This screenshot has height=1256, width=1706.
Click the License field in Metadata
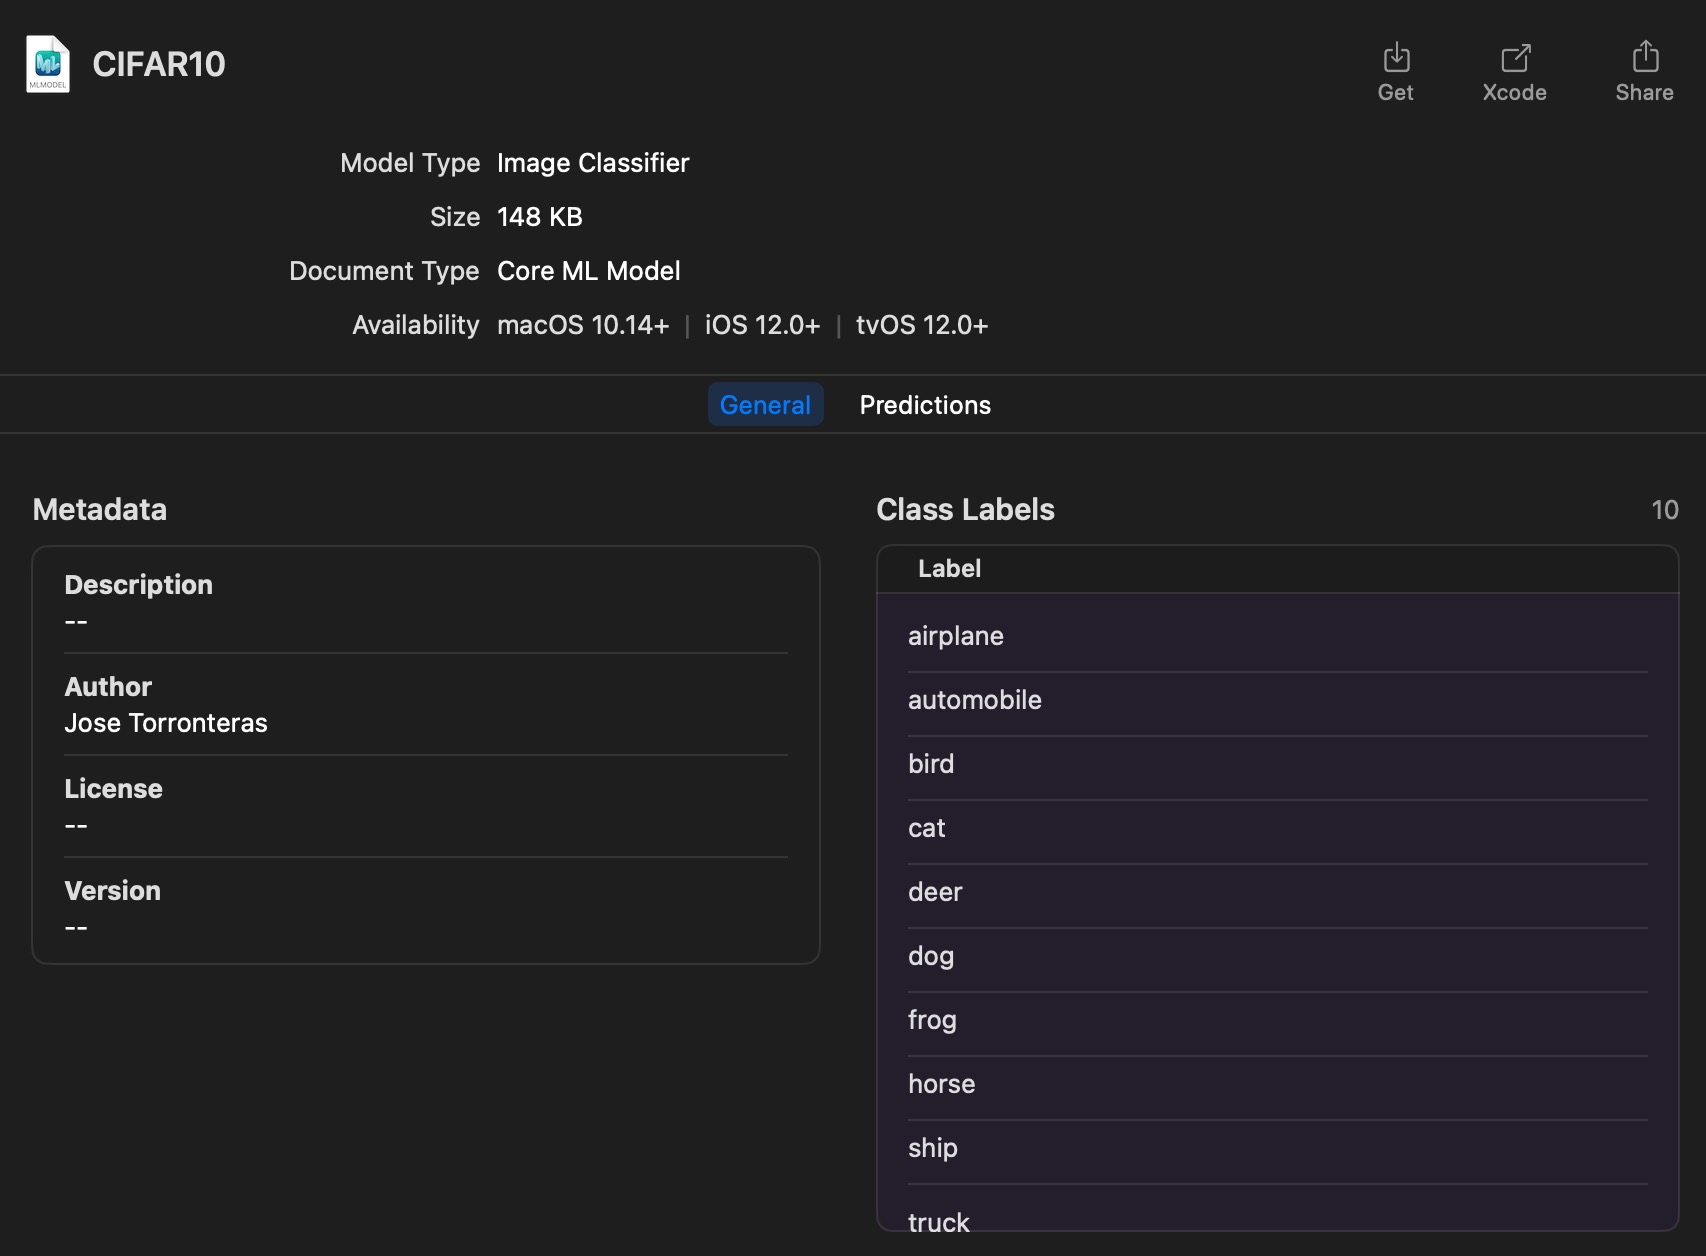tap(426, 806)
